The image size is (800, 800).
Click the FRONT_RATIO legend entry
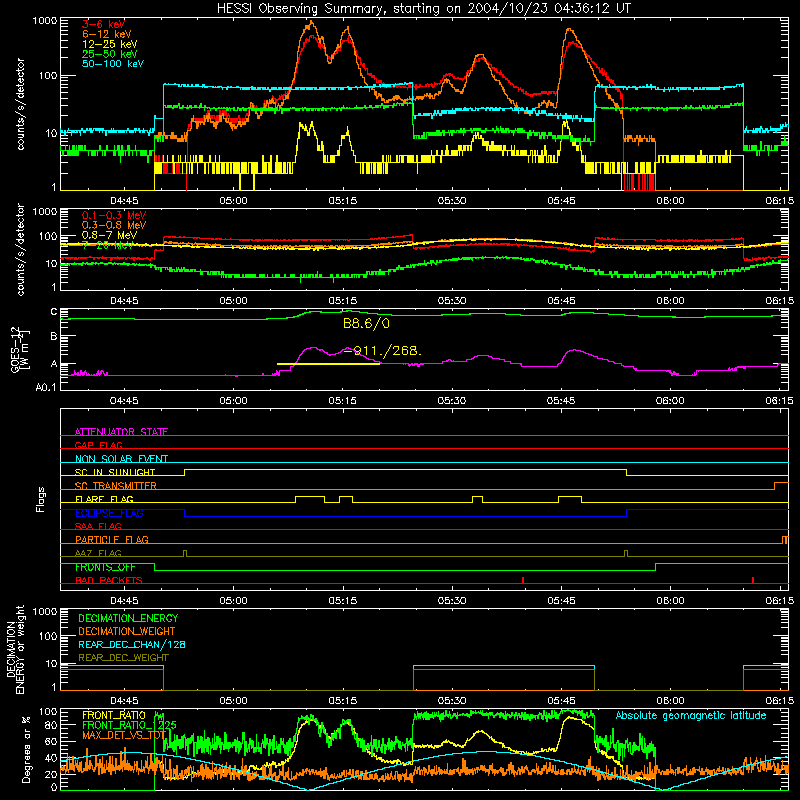coord(114,715)
